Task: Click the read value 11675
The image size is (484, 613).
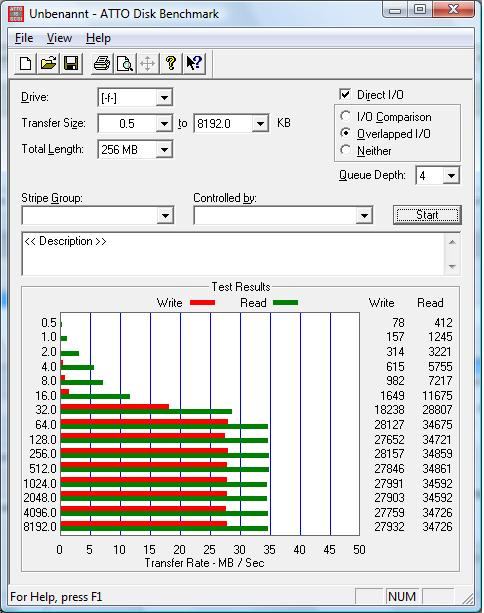Action: pos(437,396)
